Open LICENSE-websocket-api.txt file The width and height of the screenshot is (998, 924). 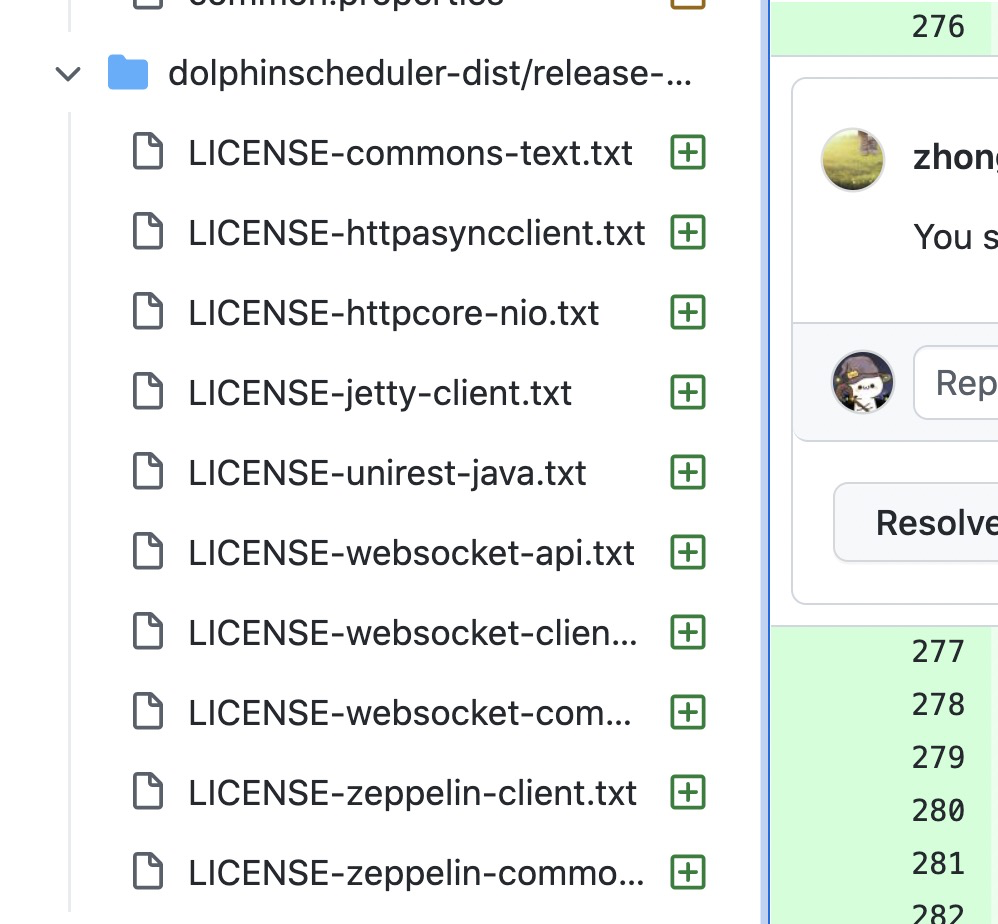pos(411,553)
